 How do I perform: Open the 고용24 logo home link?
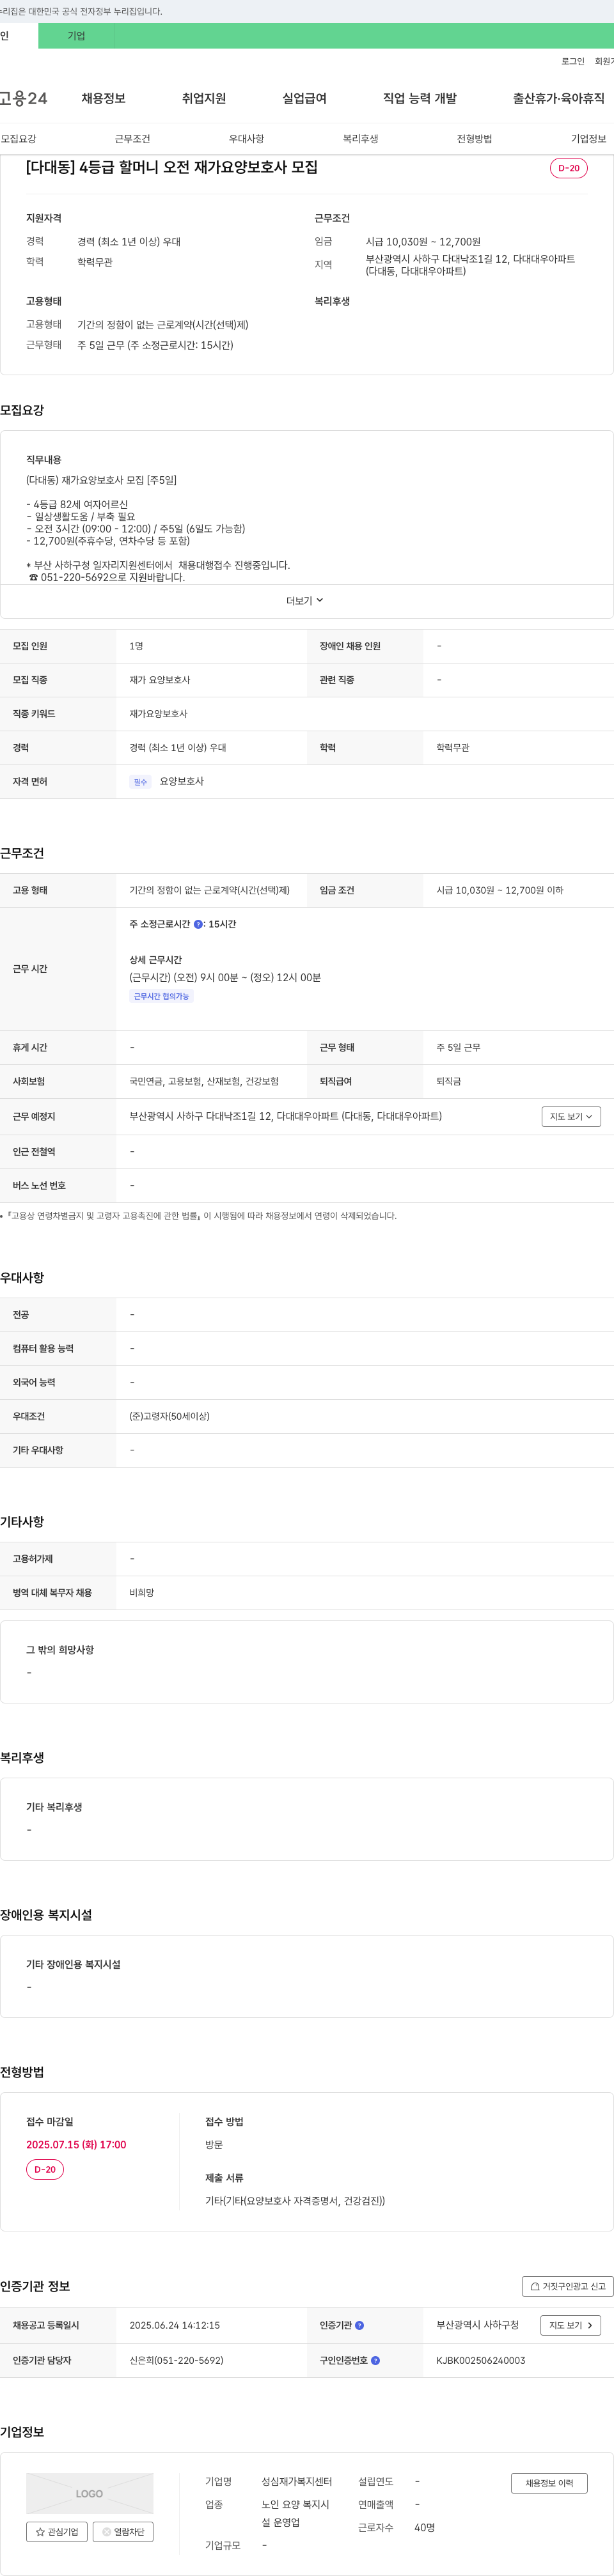[x=23, y=98]
